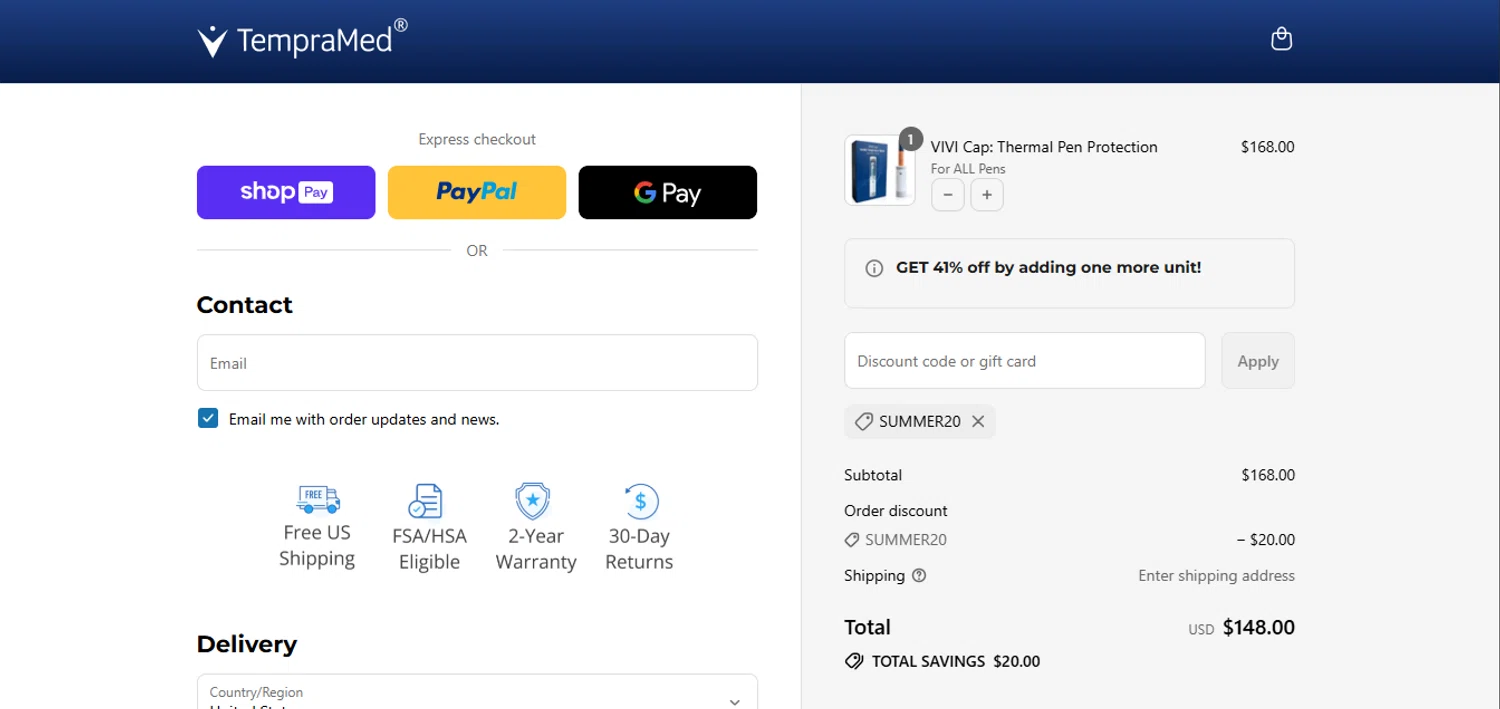
Task: Click the Total Savings tag icon
Action: pos(854,661)
